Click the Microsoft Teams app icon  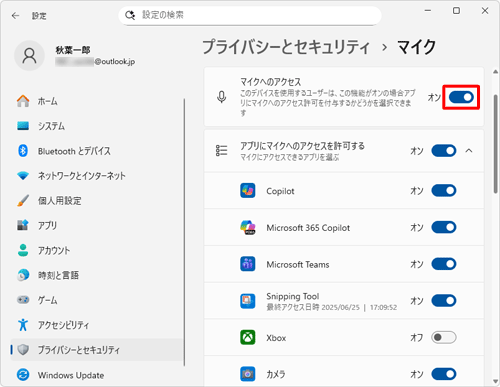pyautogui.click(x=248, y=264)
